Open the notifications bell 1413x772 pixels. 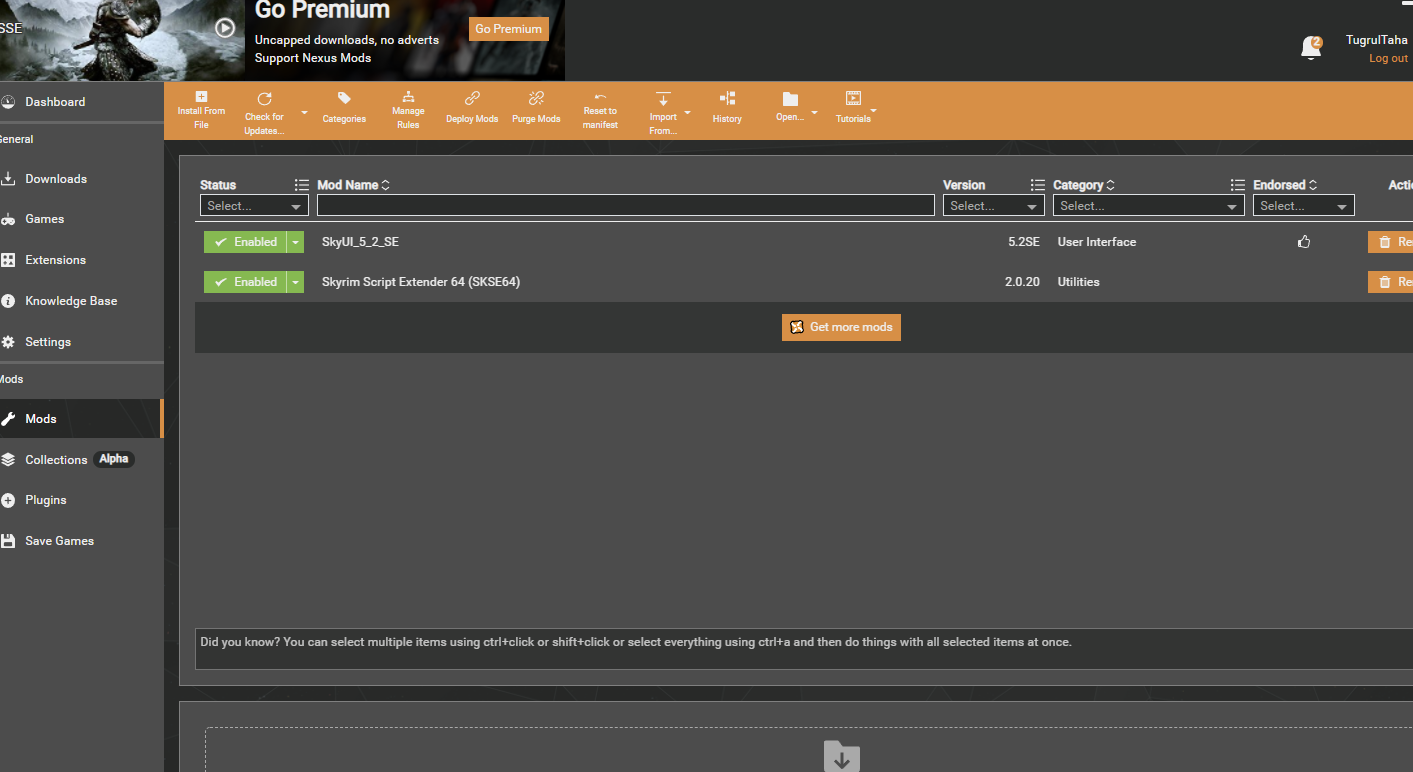[1311, 47]
